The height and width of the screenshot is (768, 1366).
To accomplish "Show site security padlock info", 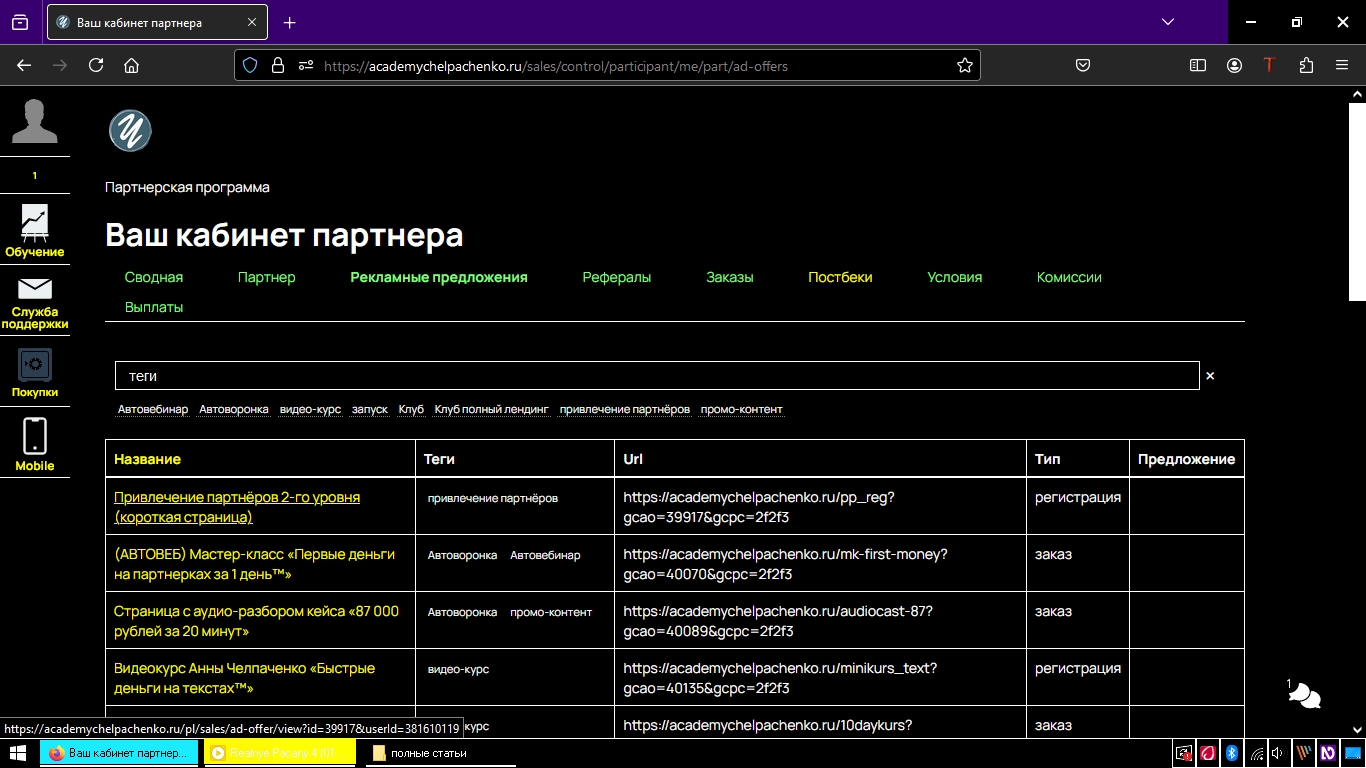I will (x=278, y=65).
